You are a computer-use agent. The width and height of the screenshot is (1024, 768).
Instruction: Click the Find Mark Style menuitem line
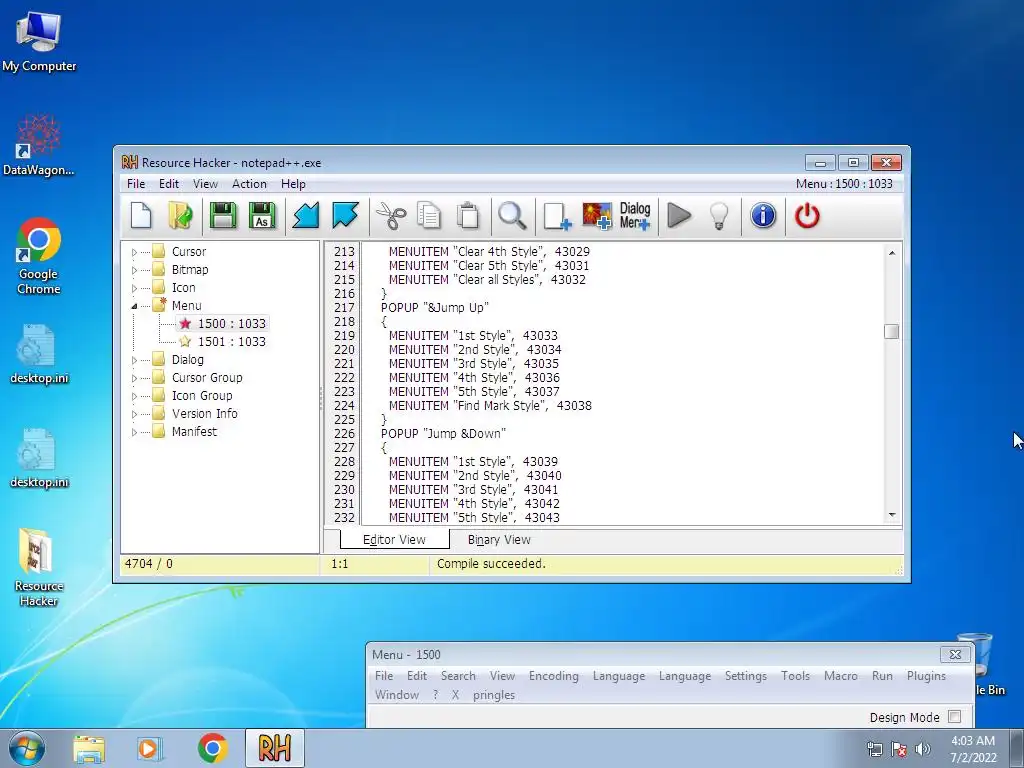pos(490,406)
